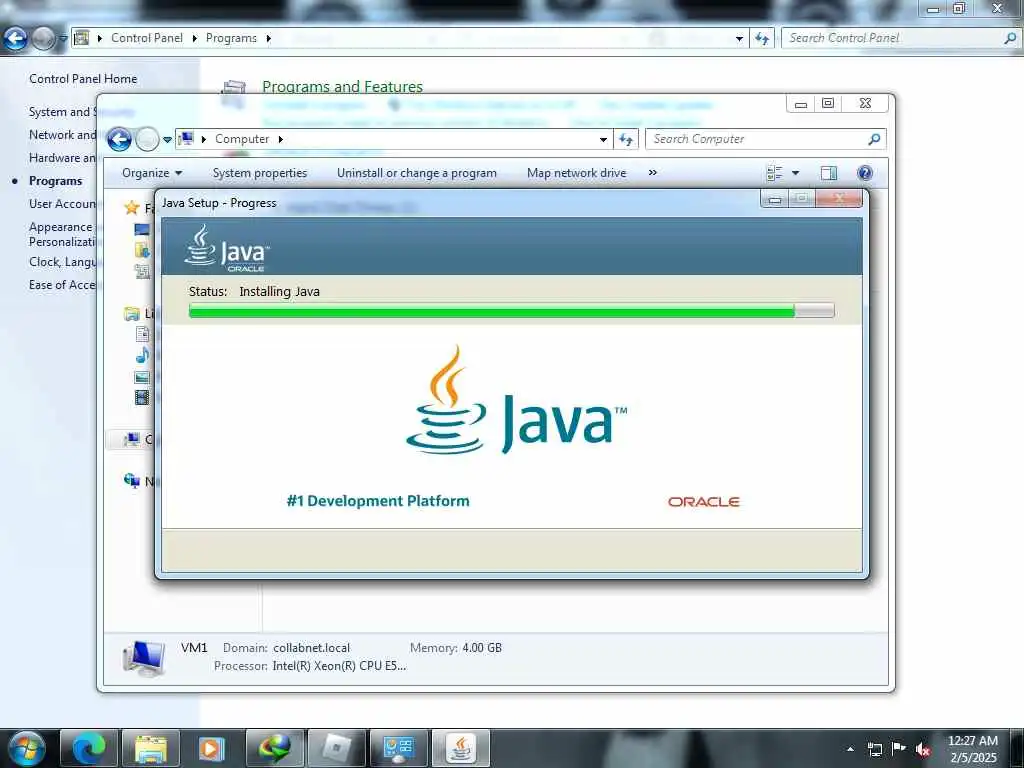Click the network tray icon

pos(874,749)
